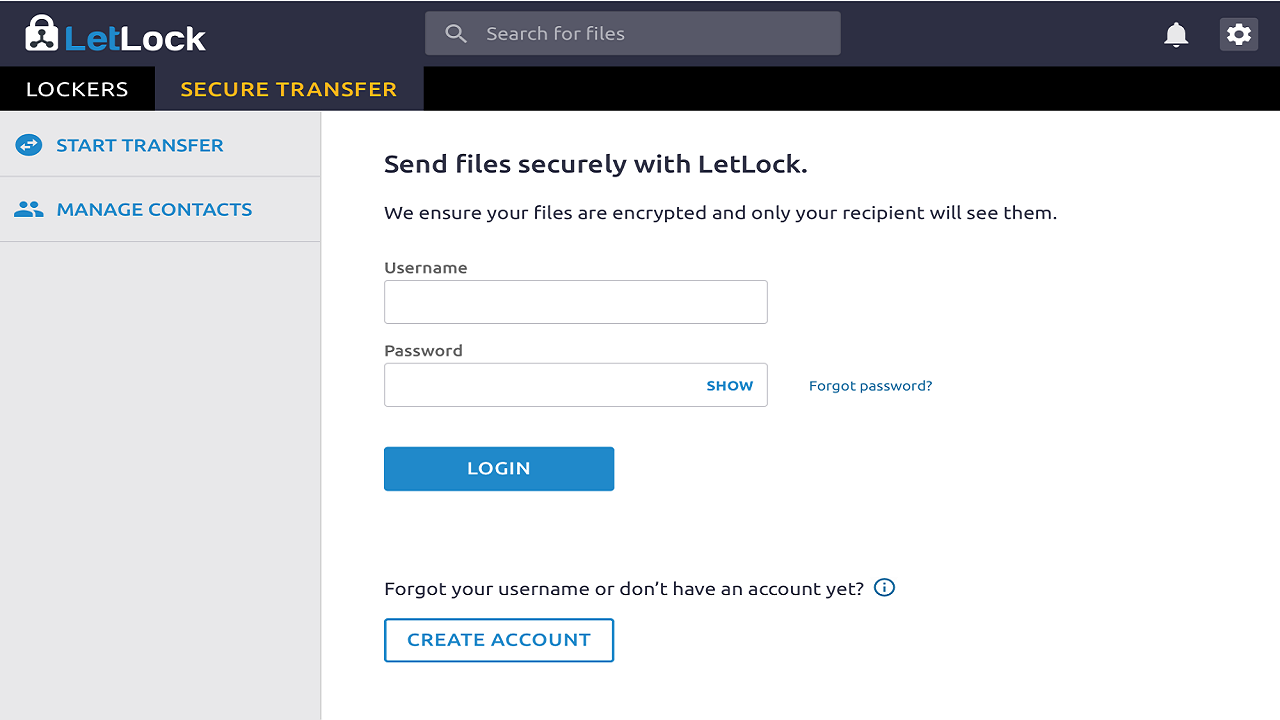Viewport: 1280px width, 720px height.
Task: Follow the Forgot password? link
Action: 871,386
